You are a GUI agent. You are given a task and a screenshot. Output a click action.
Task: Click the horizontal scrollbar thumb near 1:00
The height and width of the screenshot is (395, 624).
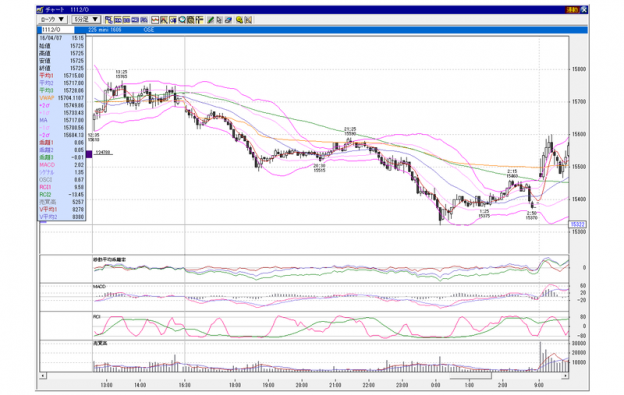470,376
